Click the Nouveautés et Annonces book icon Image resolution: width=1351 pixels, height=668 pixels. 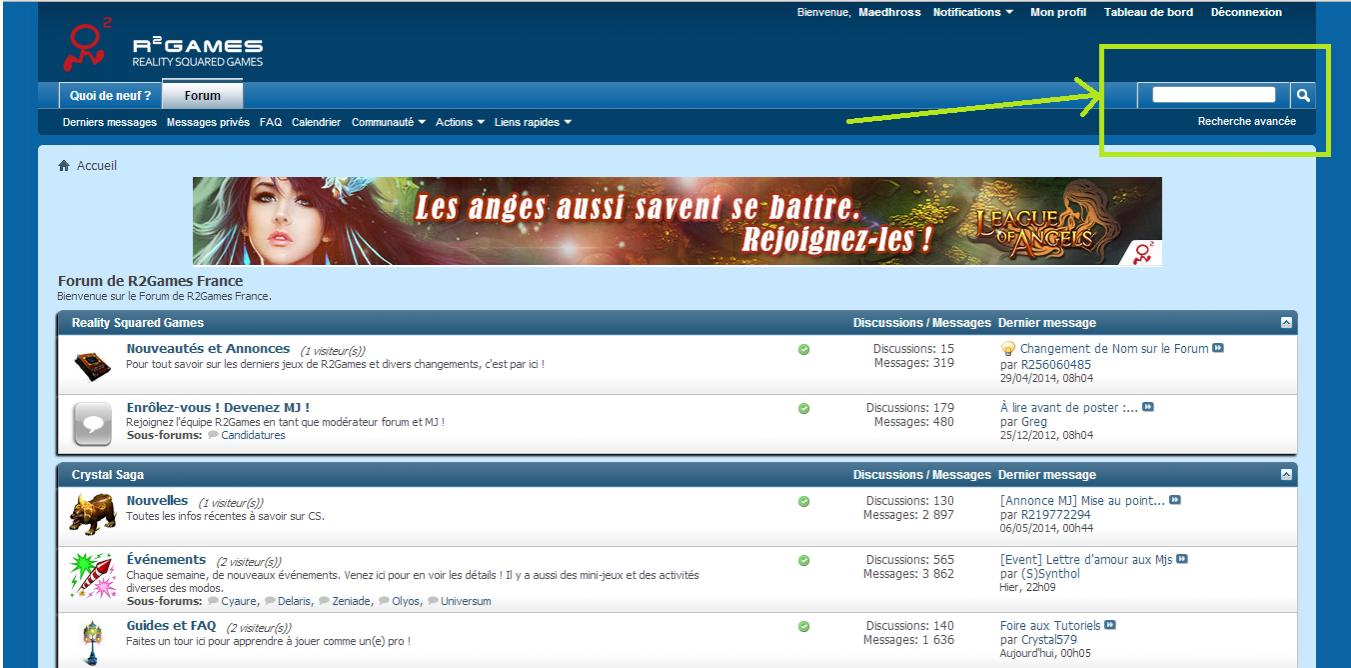[x=93, y=365]
